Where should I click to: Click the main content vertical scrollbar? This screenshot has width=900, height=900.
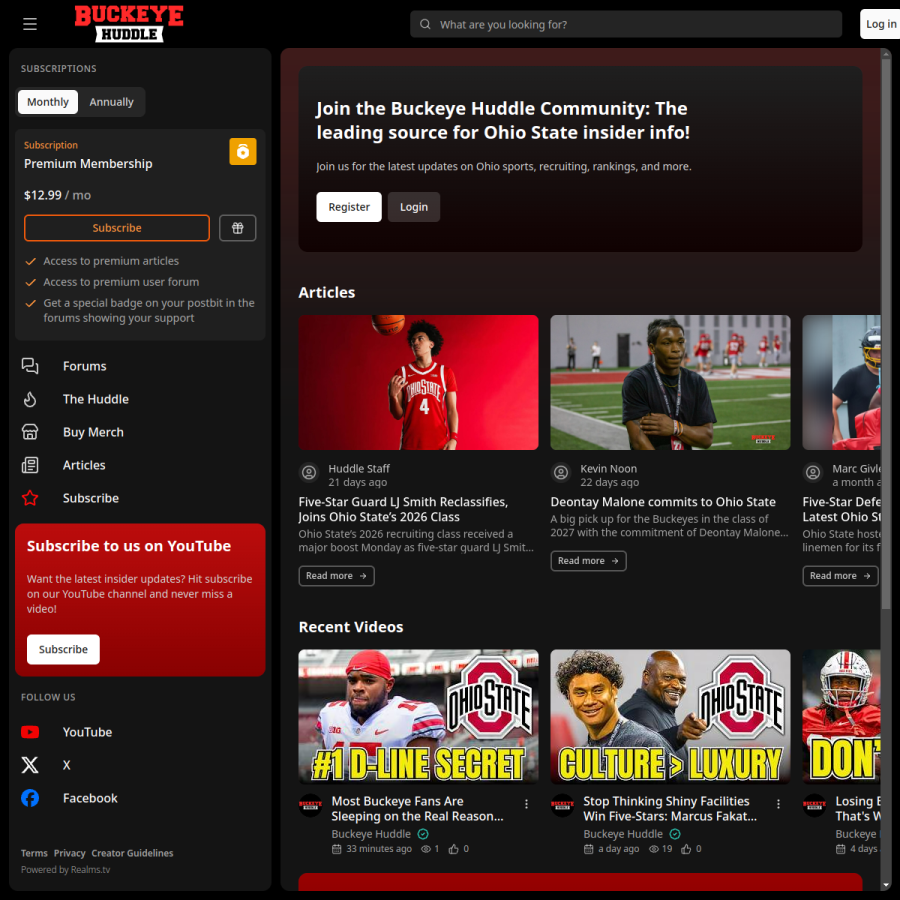(886, 333)
